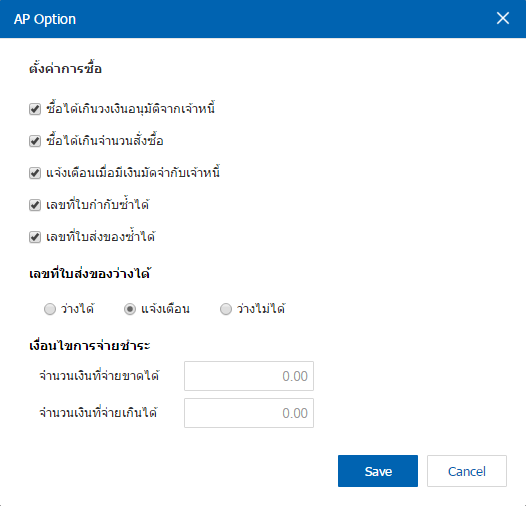Click label text เลขที่ใบกำกับซ้ำได้
526x506 pixels.
(x=98, y=204)
